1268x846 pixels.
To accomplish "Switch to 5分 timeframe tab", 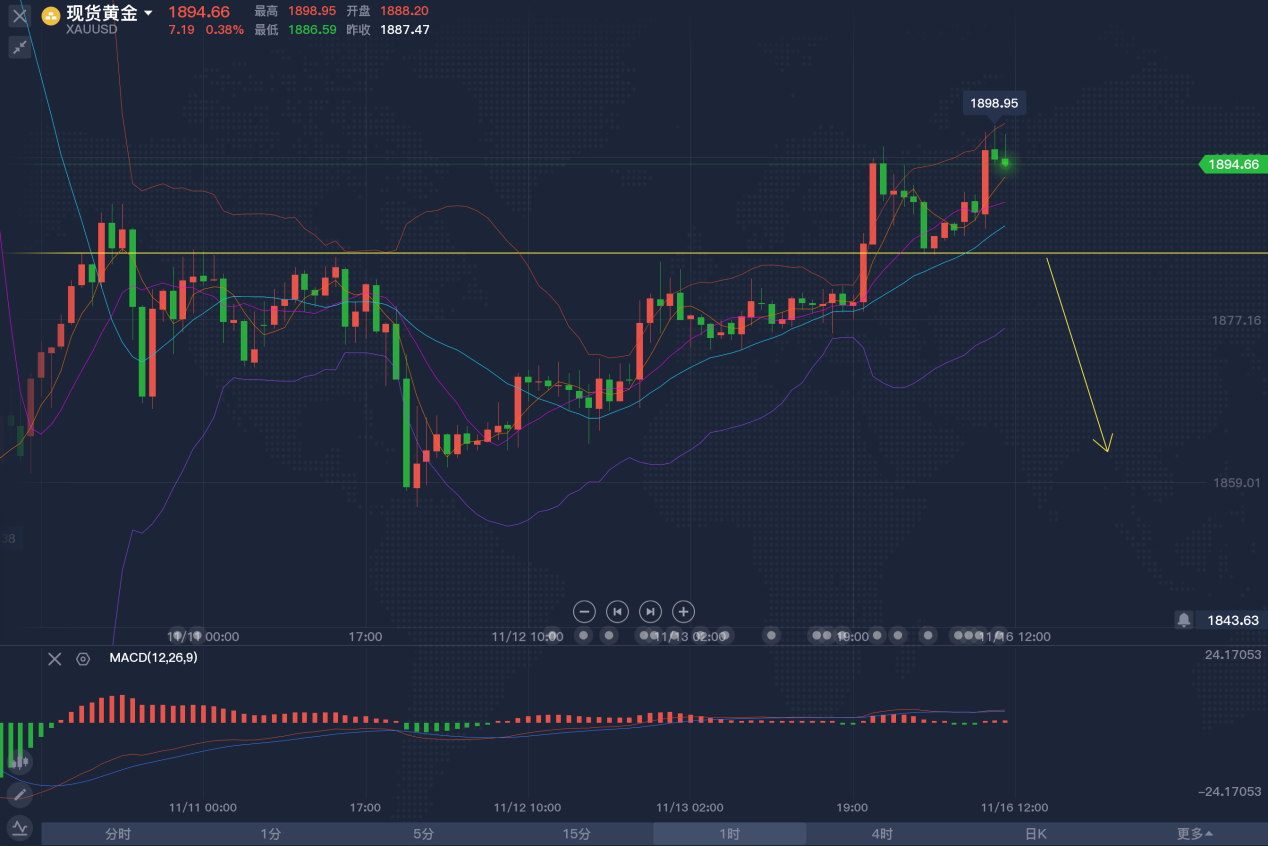I will tap(423, 834).
